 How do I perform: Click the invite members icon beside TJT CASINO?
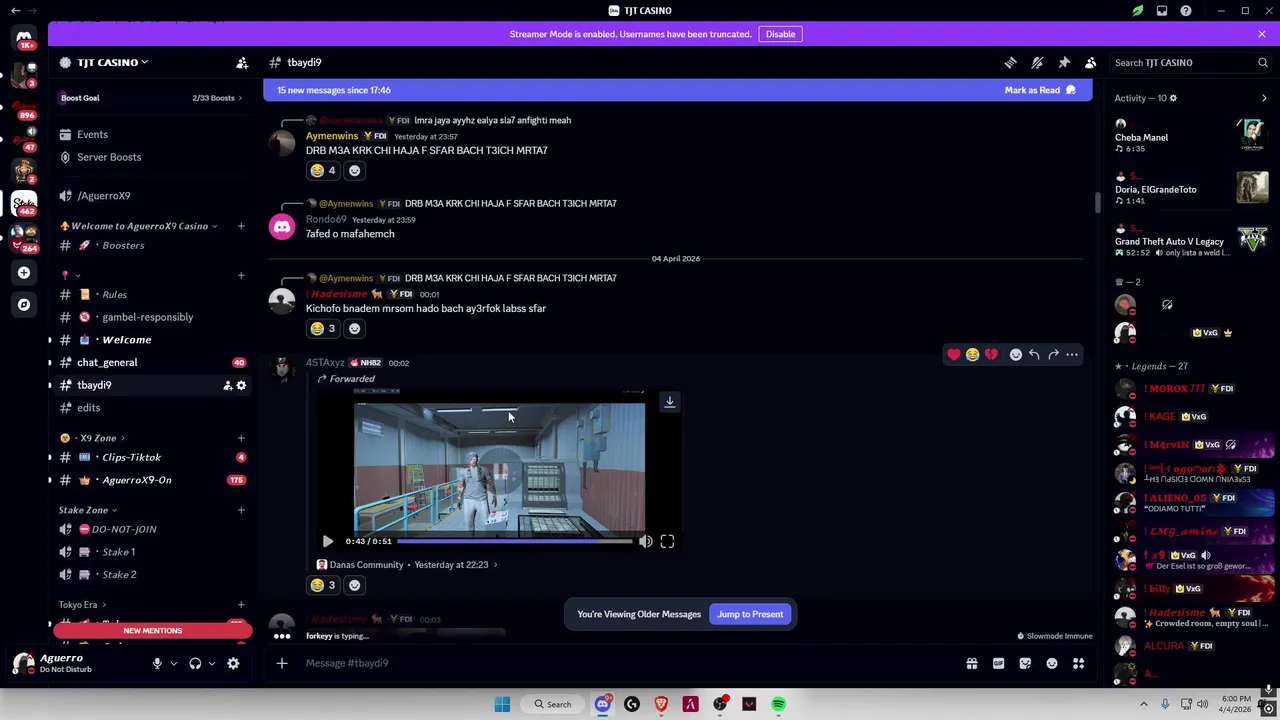pyautogui.click(x=242, y=62)
